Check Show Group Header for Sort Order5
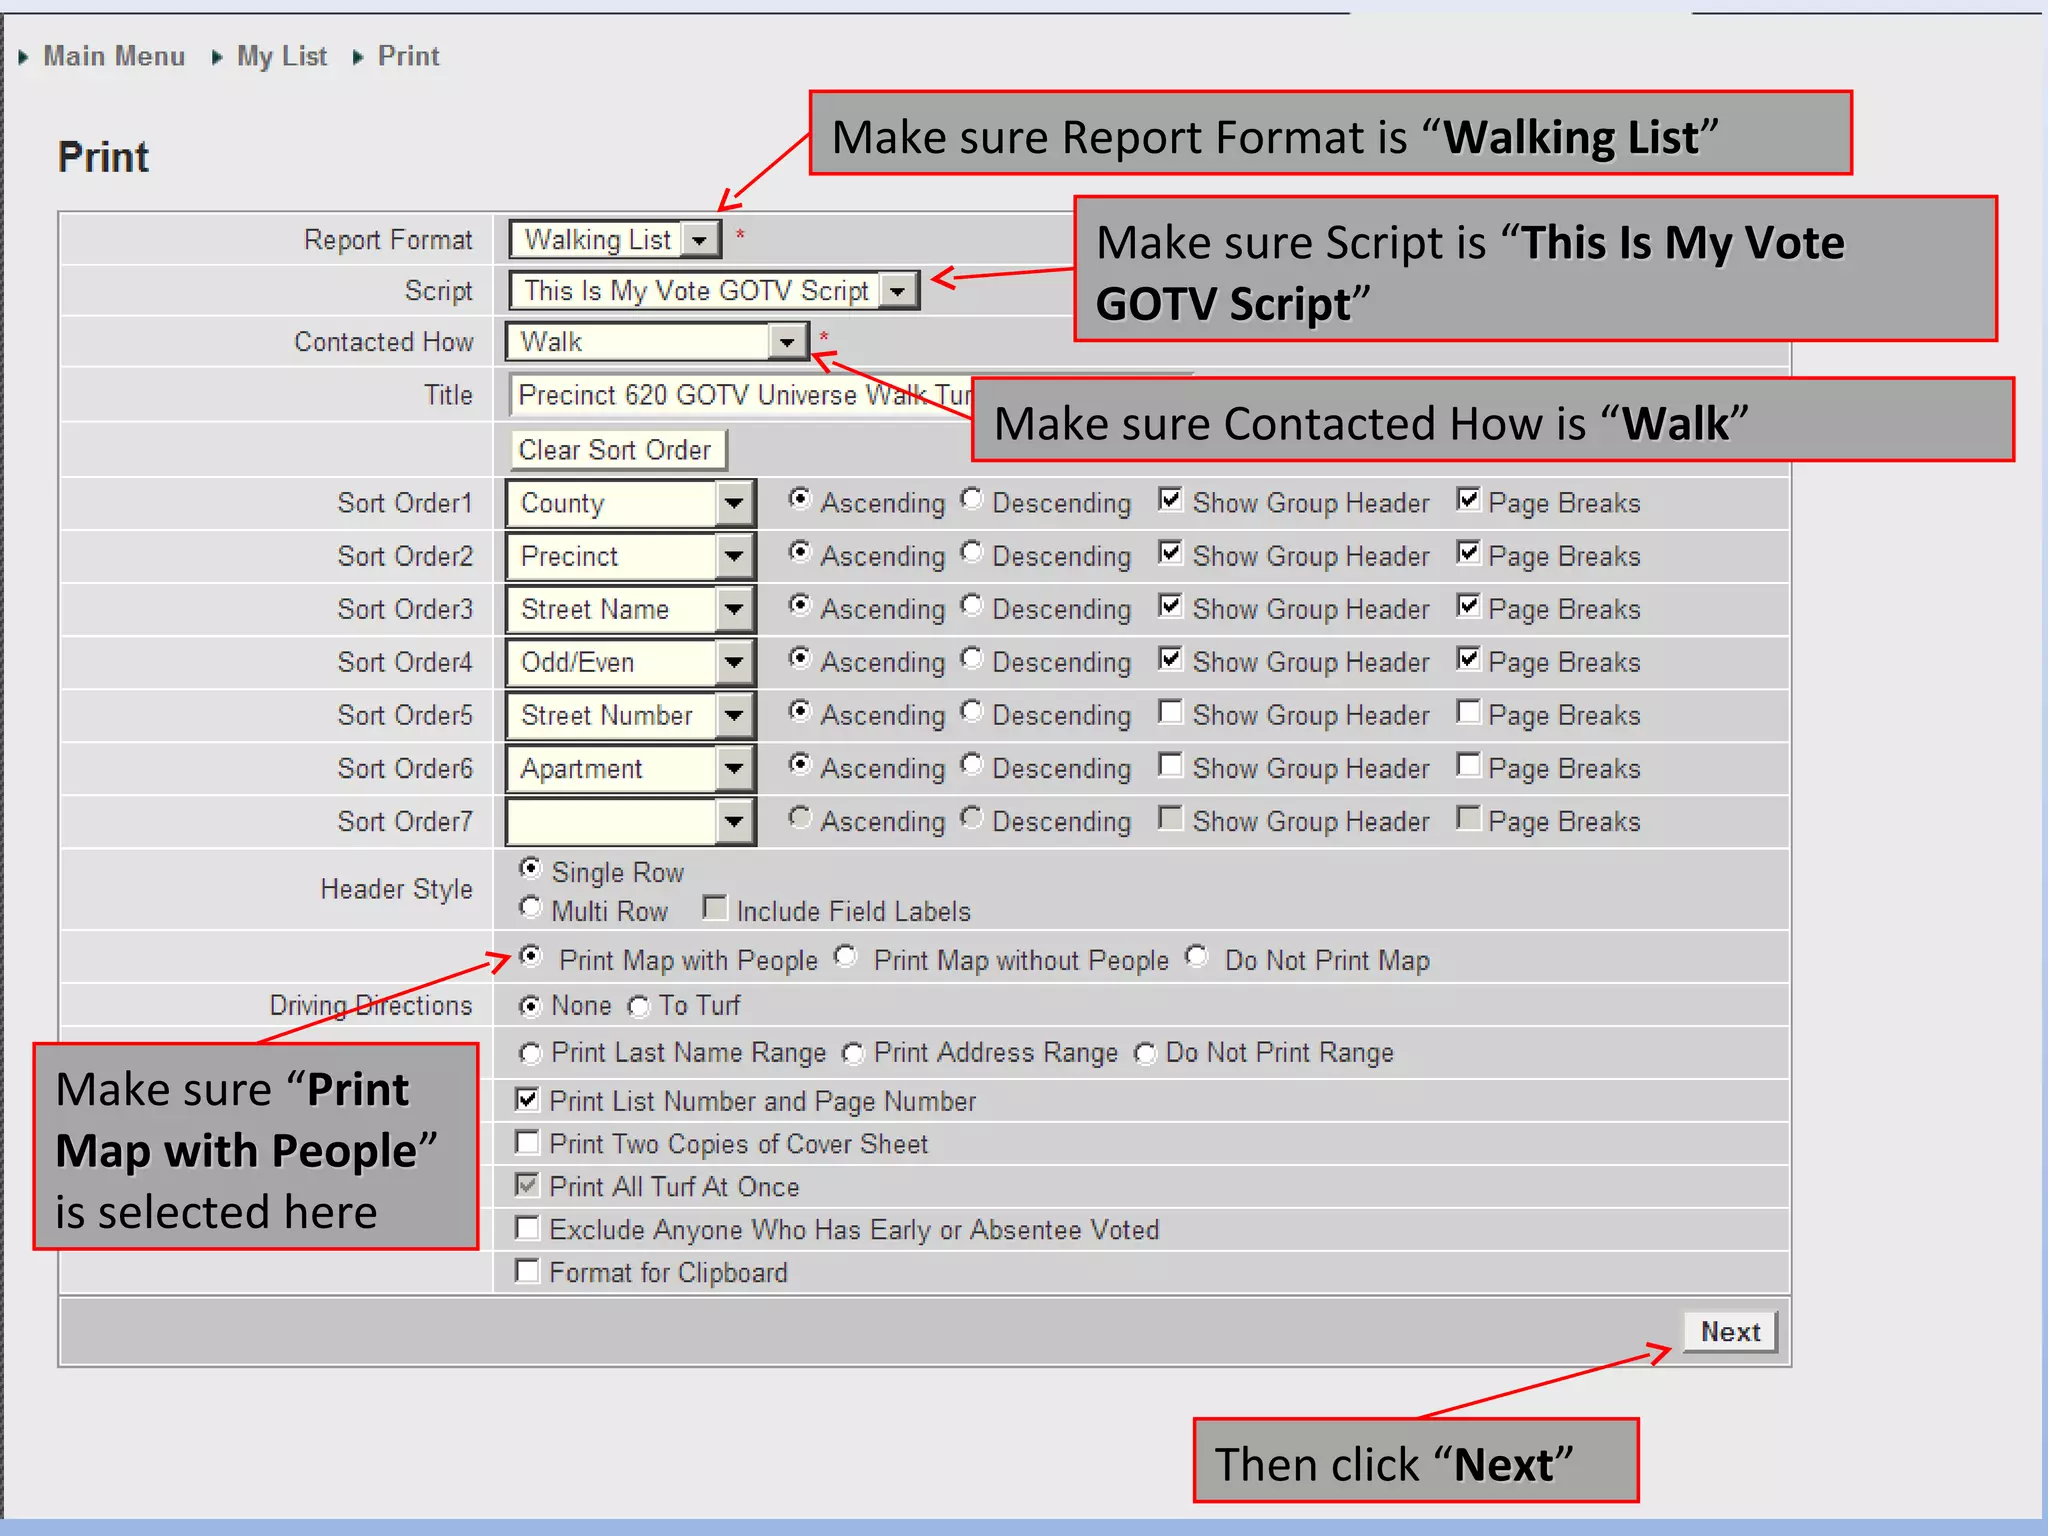This screenshot has width=2048, height=1536. [1170, 711]
